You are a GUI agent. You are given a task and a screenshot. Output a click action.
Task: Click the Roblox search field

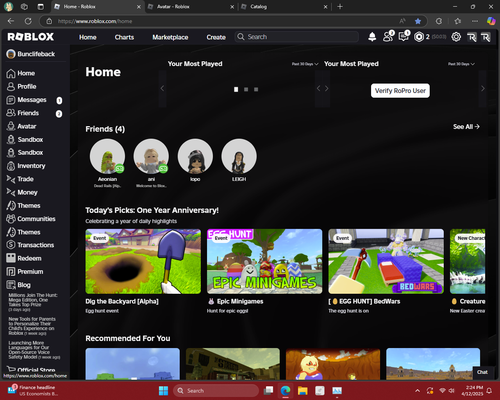click(297, 37)
